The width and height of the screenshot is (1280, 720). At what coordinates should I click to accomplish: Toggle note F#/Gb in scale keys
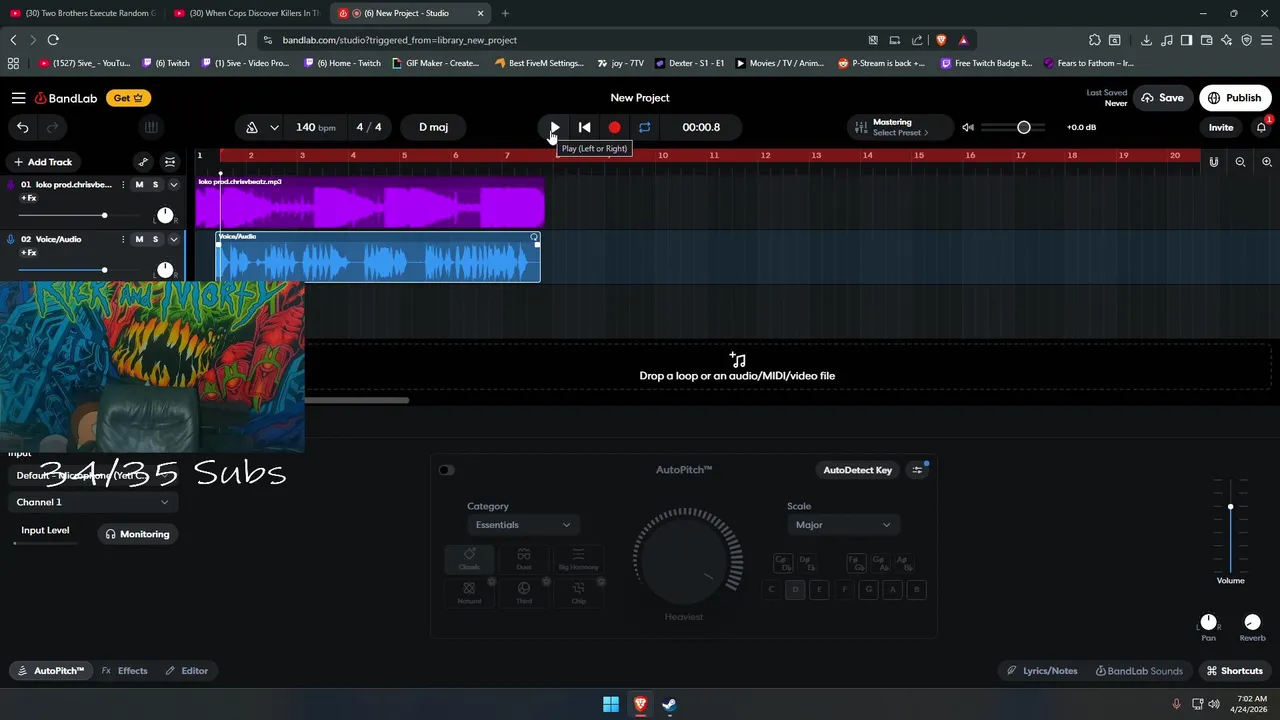[x=856, y=563]
